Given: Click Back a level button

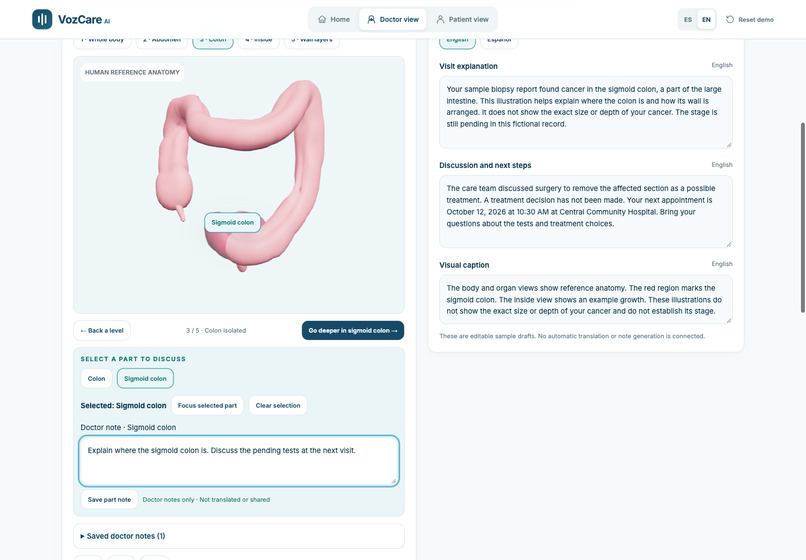Looking at the screenshot, I should click(x=102, y=331).
